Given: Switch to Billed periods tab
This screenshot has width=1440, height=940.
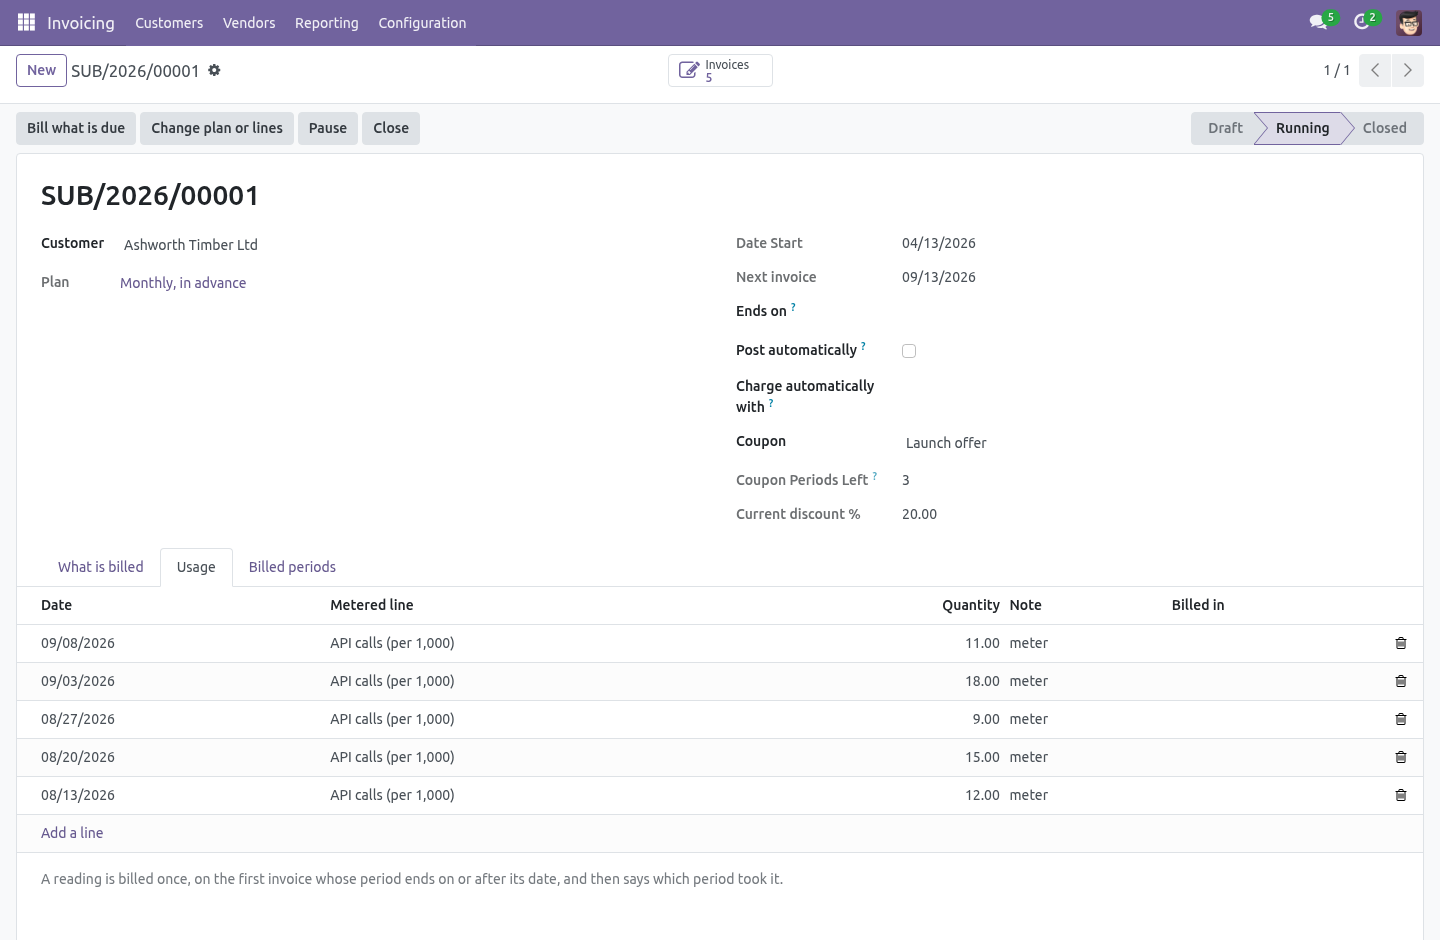Looking at the screenshot, I should pos(292,567).
